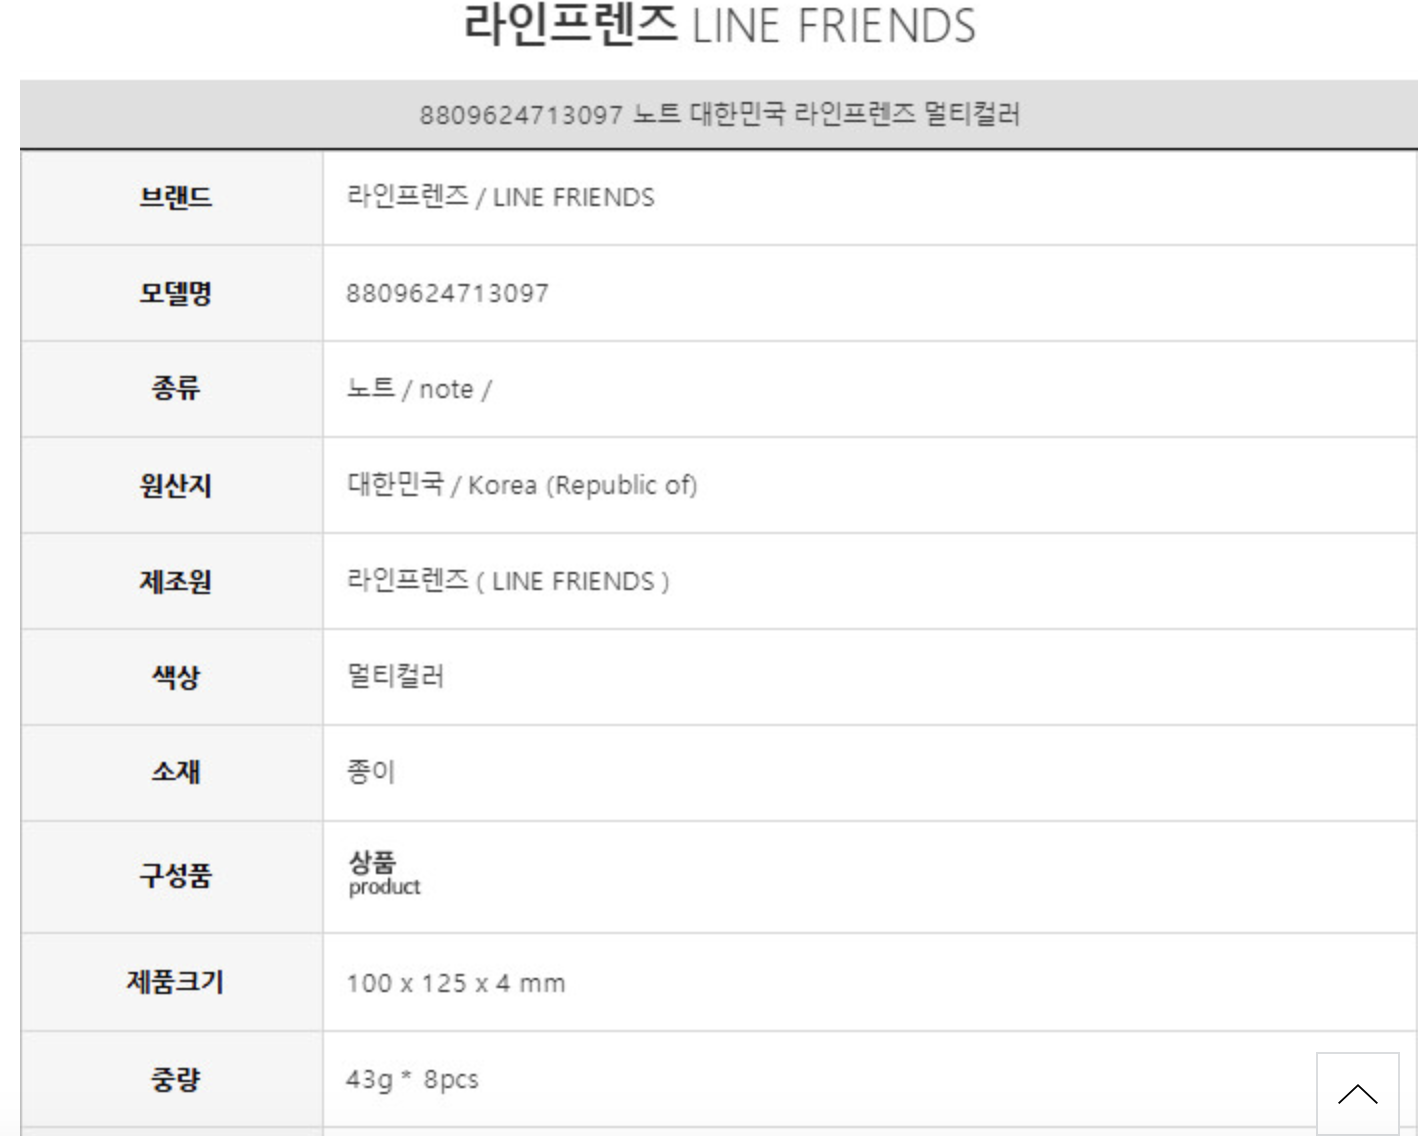Select the 모델명 row label

tap(175, 293)
